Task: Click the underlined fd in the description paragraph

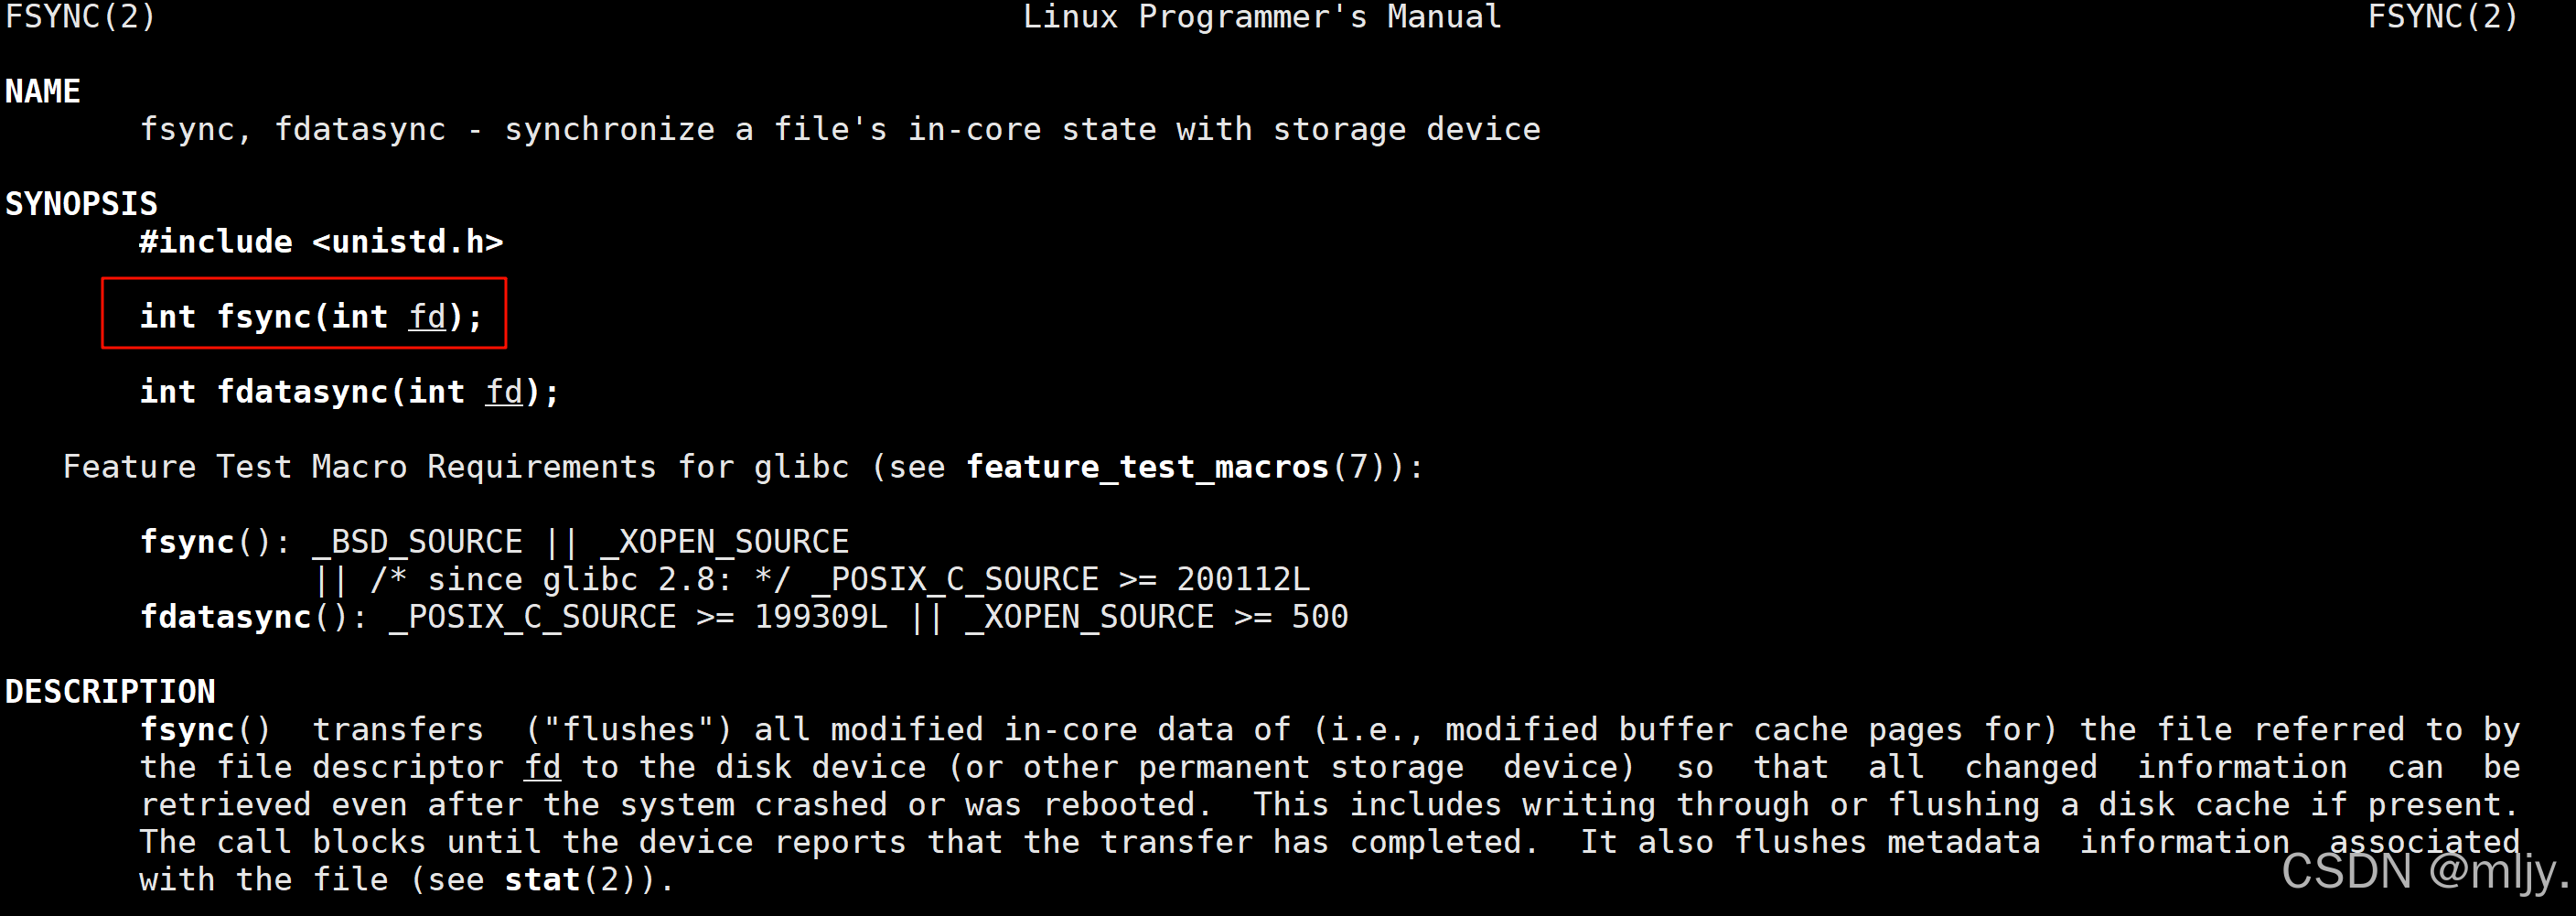Action: tap(542, 767)
